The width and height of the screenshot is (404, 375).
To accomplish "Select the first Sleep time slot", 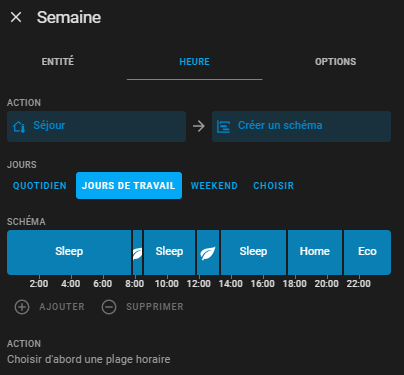I will click(x=69, y=252).
